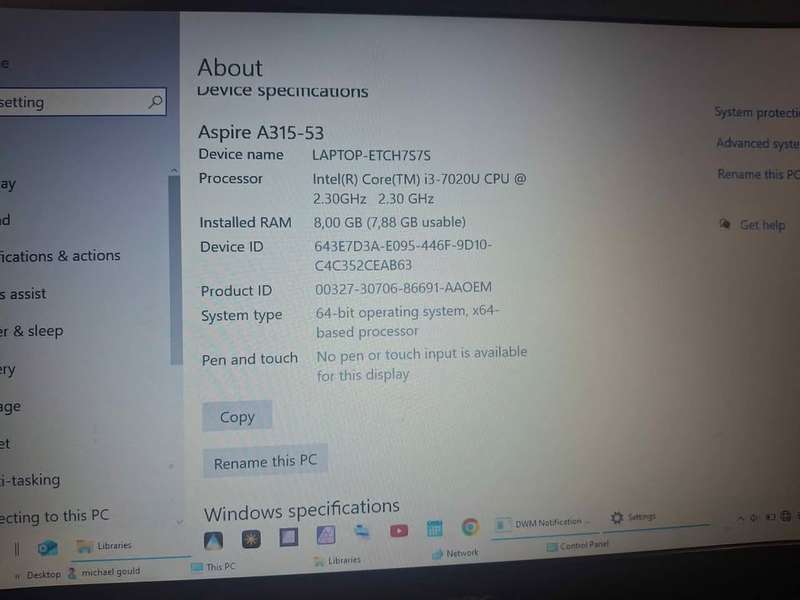The width and height of the screenshot is (800, 600).
Task: Open the System protection link
Action: 757,112
